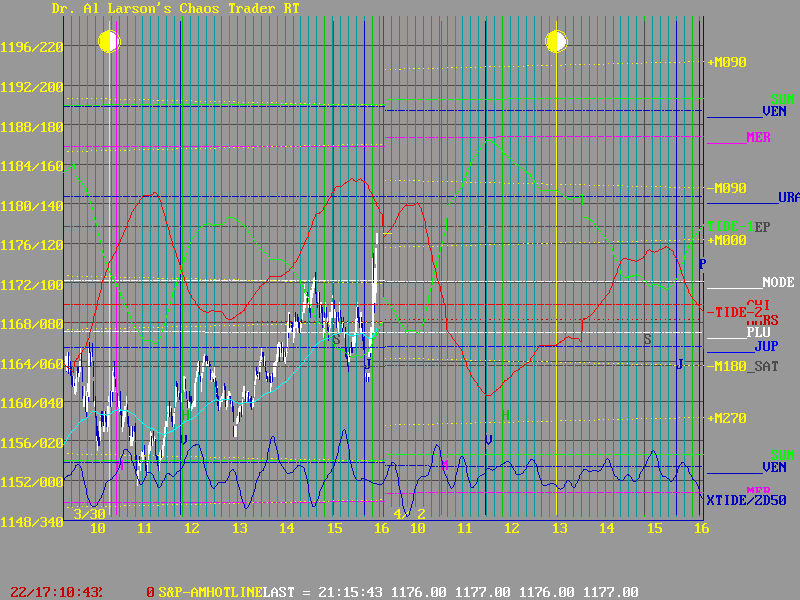Click the green H marker under the second-day trough
Image resolution: width=800 pixels, height=600 pixels.
[x=506, y=414]
